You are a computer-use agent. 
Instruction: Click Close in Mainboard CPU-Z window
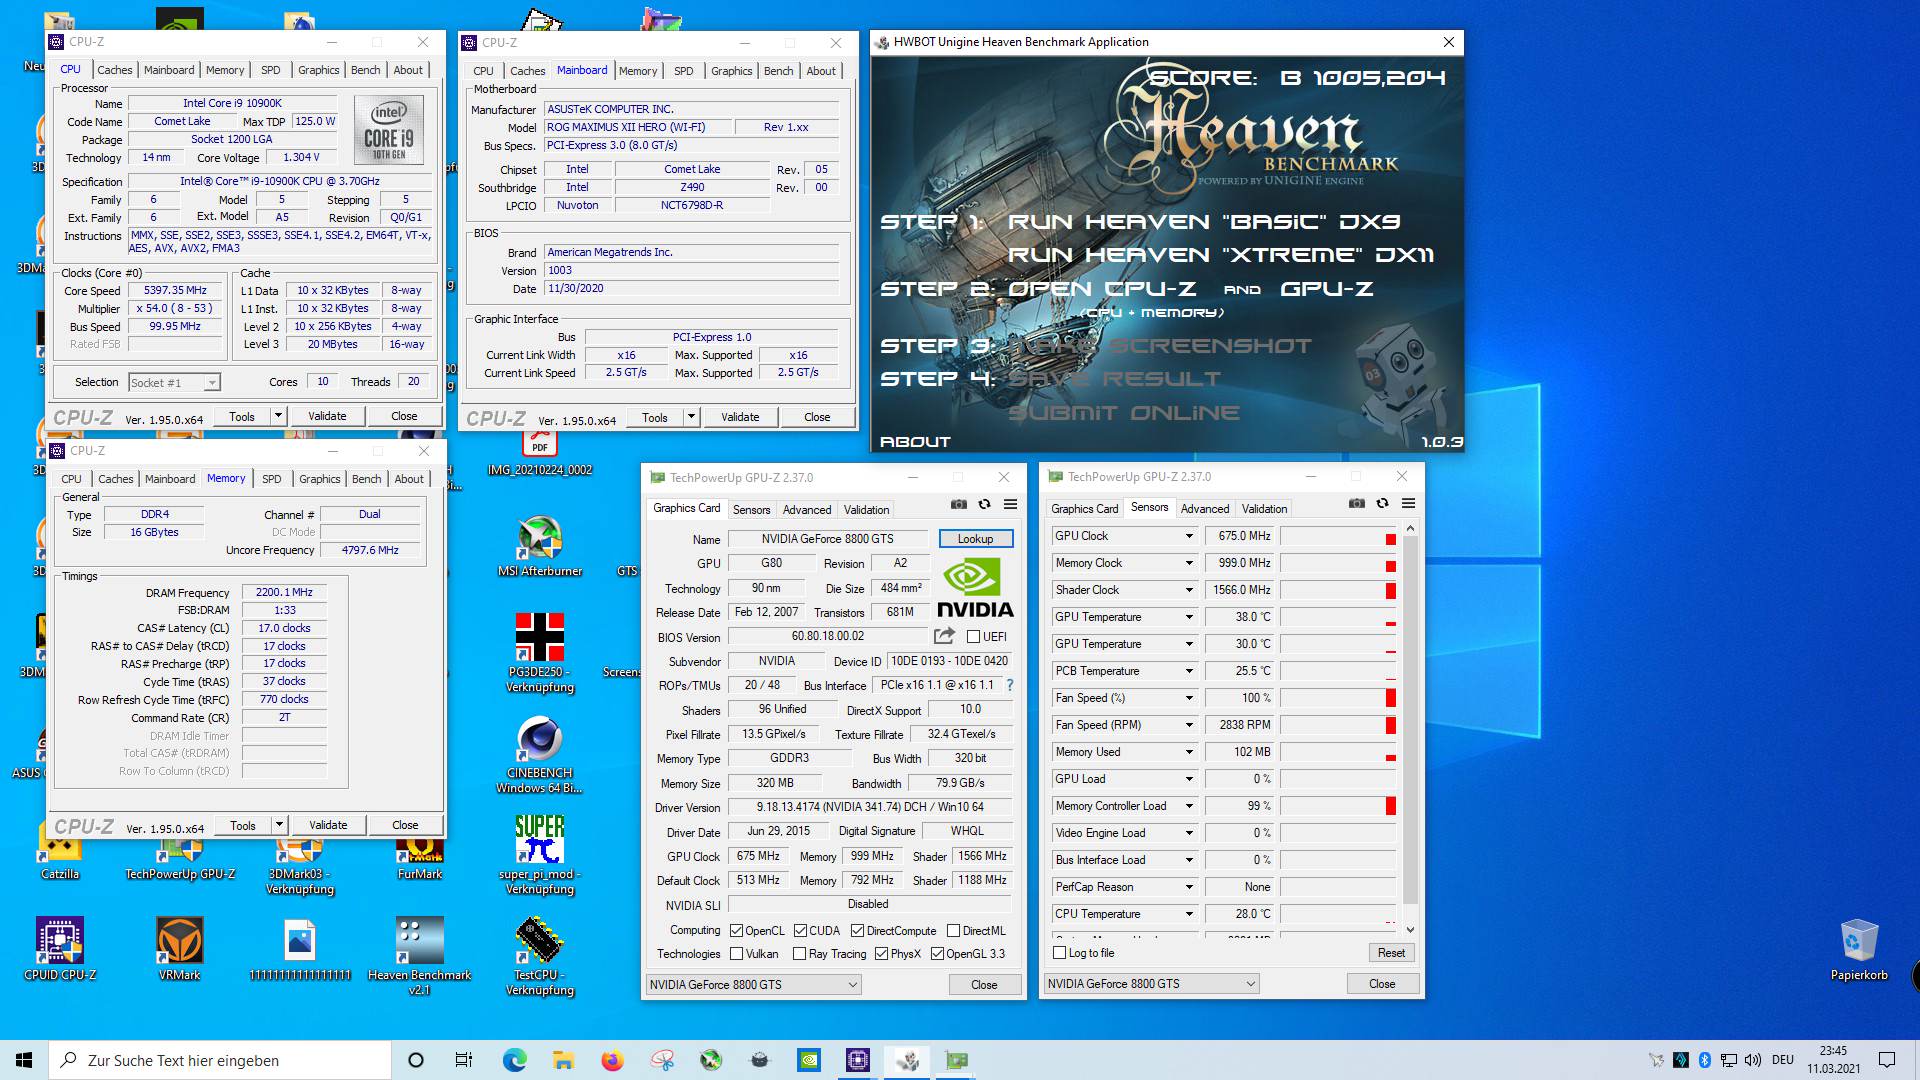(817, 417)
